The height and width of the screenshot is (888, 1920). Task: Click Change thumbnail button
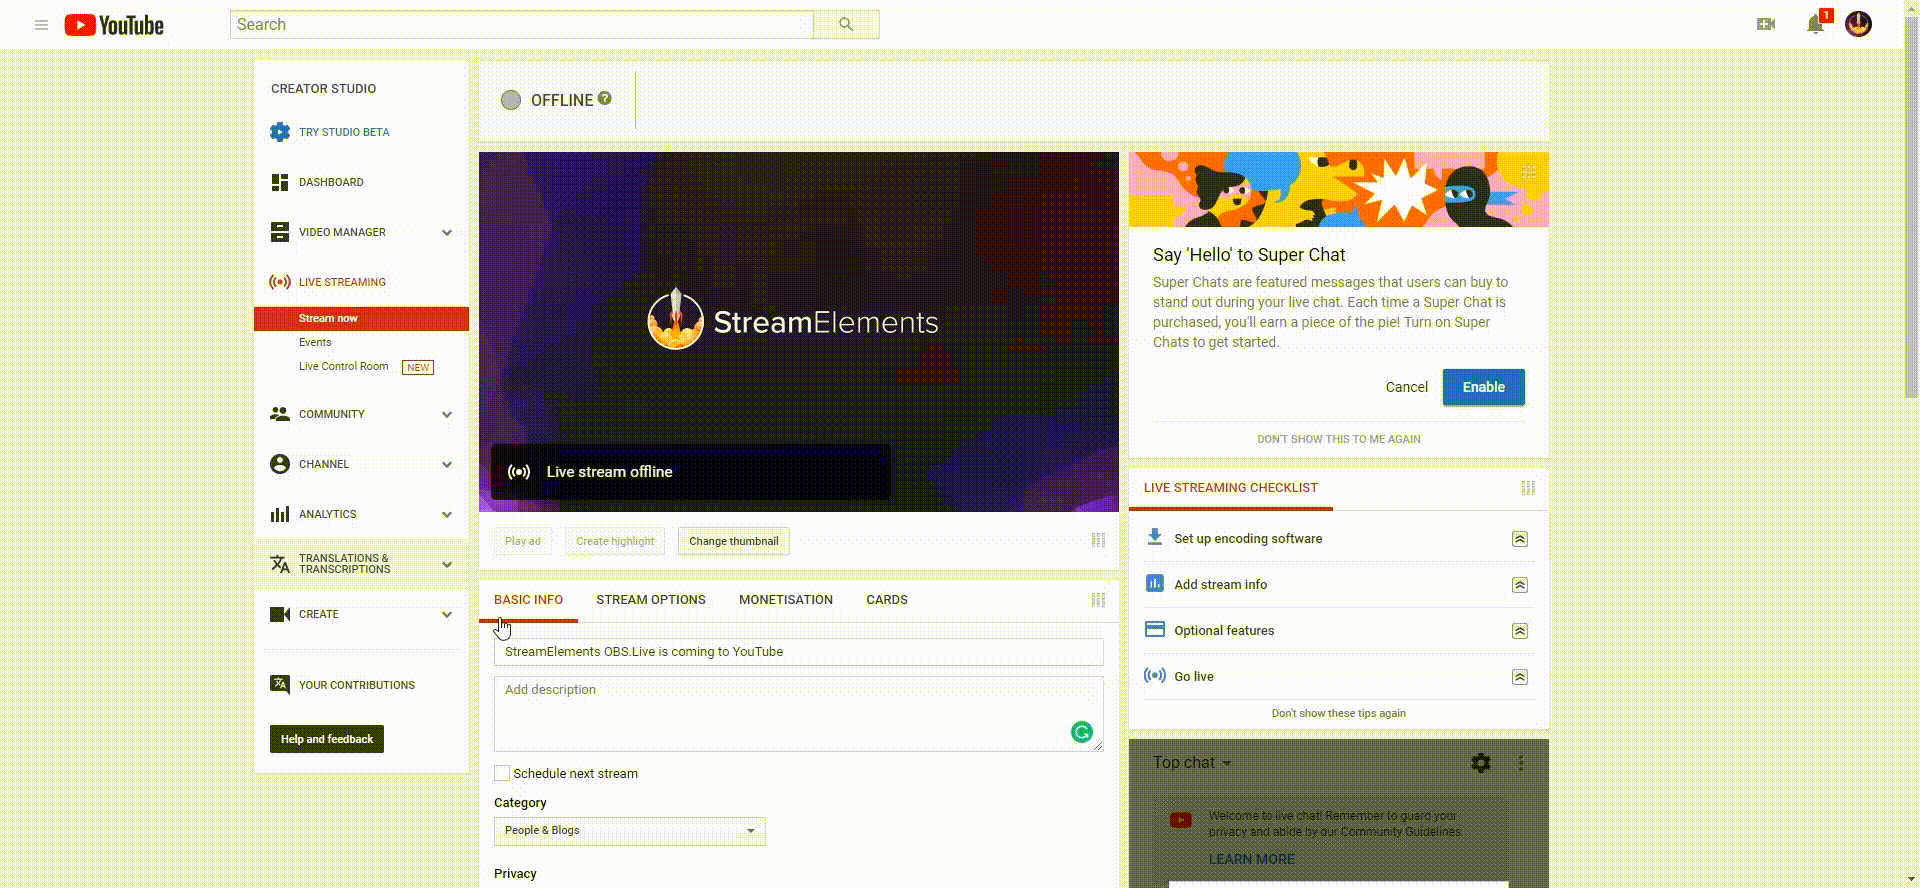[x=734, y=541]
